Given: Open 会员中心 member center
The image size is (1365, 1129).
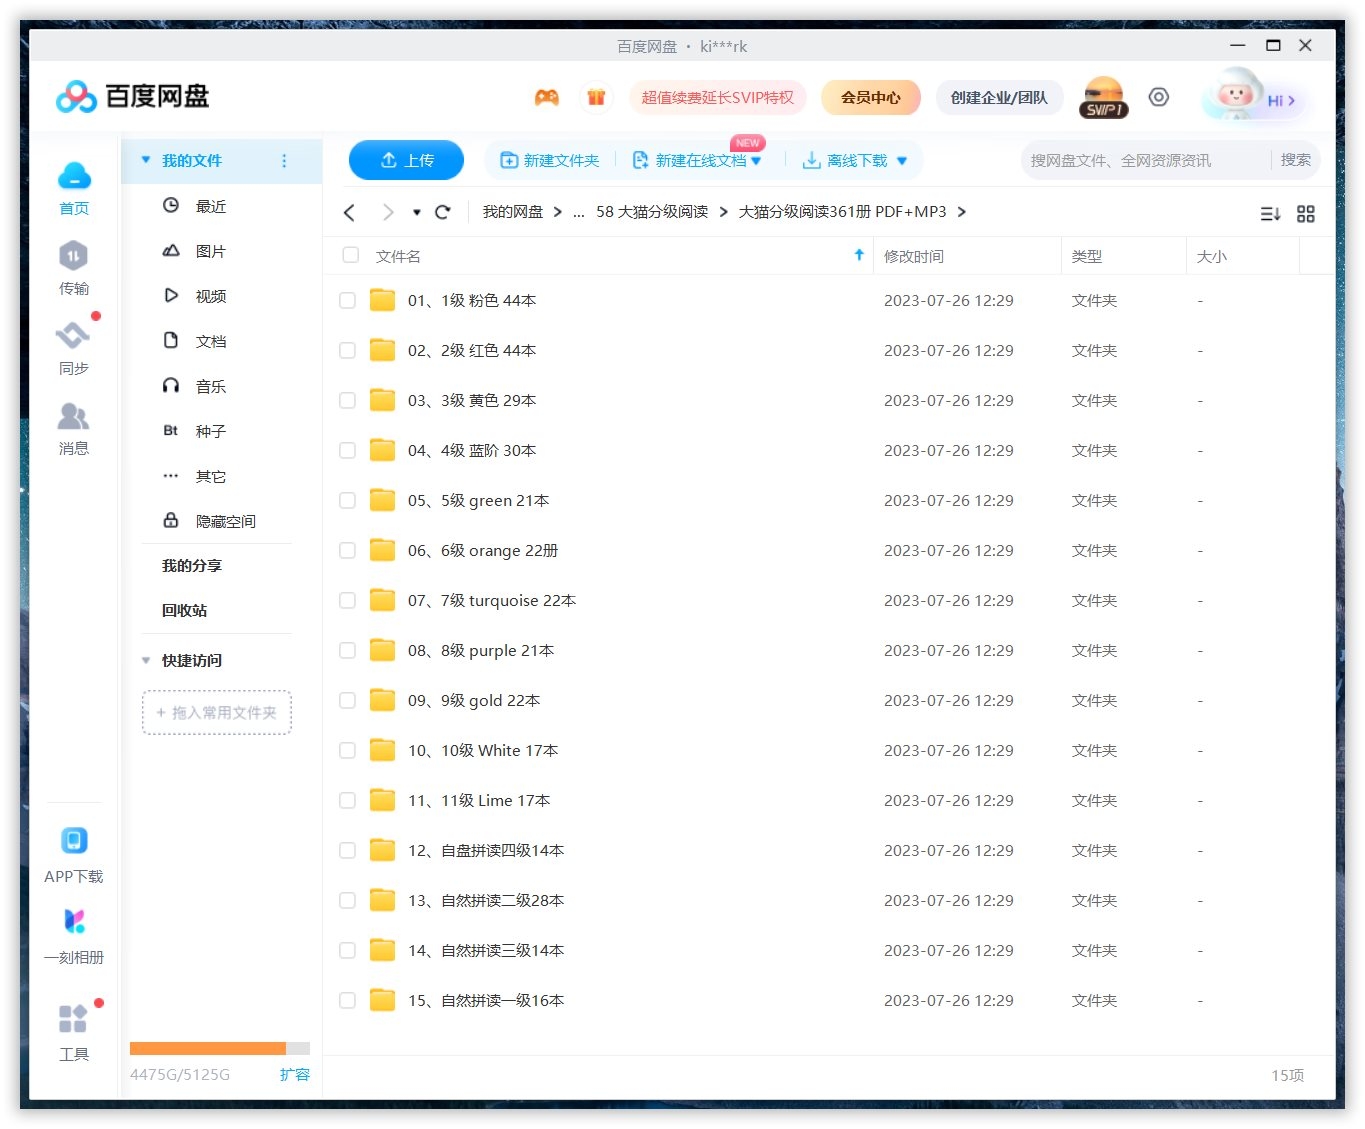Looking at the screenshot, I should click(870, 97).
